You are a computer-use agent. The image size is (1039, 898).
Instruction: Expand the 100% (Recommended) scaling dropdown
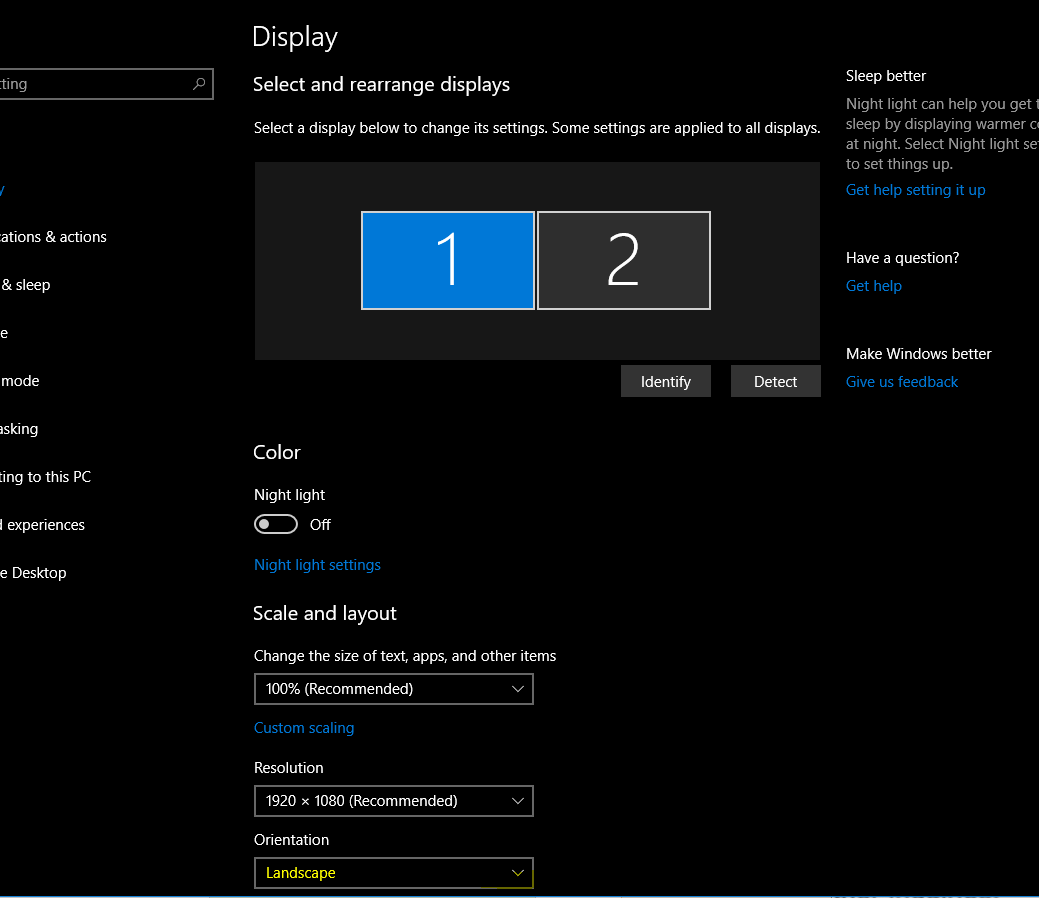(x=393, y=689)
